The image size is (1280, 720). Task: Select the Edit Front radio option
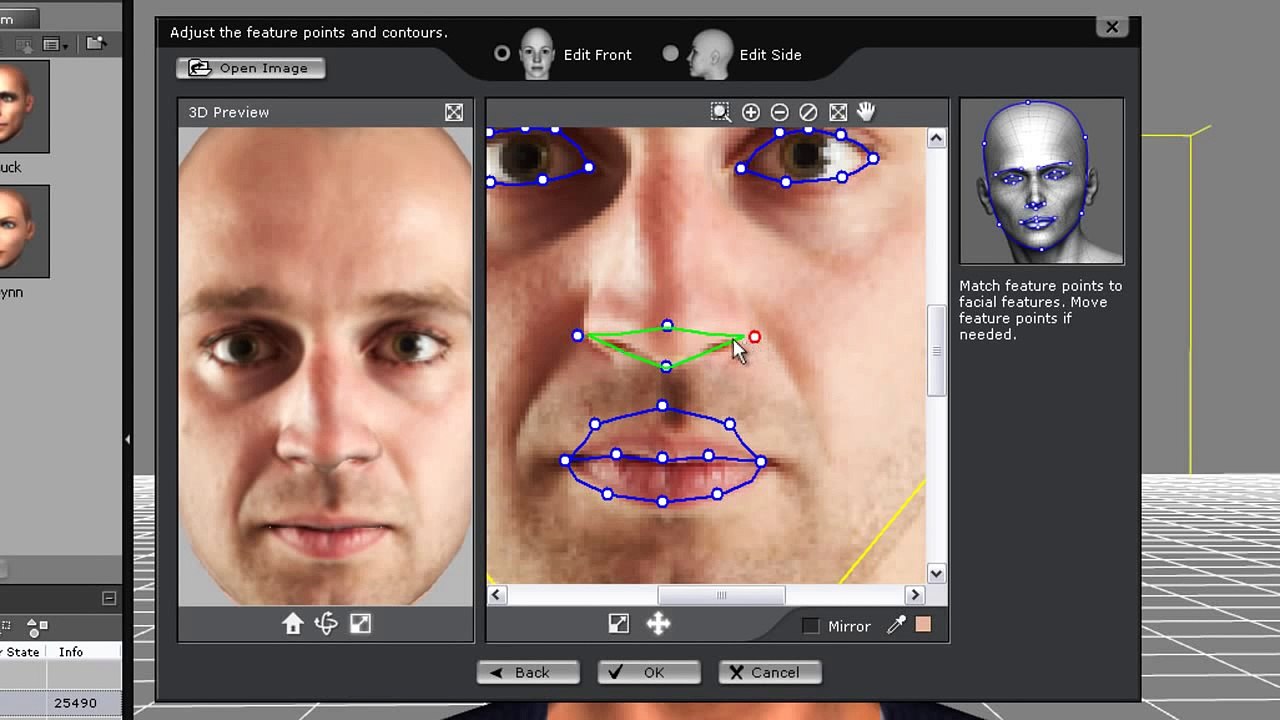[x=502, y=54]
